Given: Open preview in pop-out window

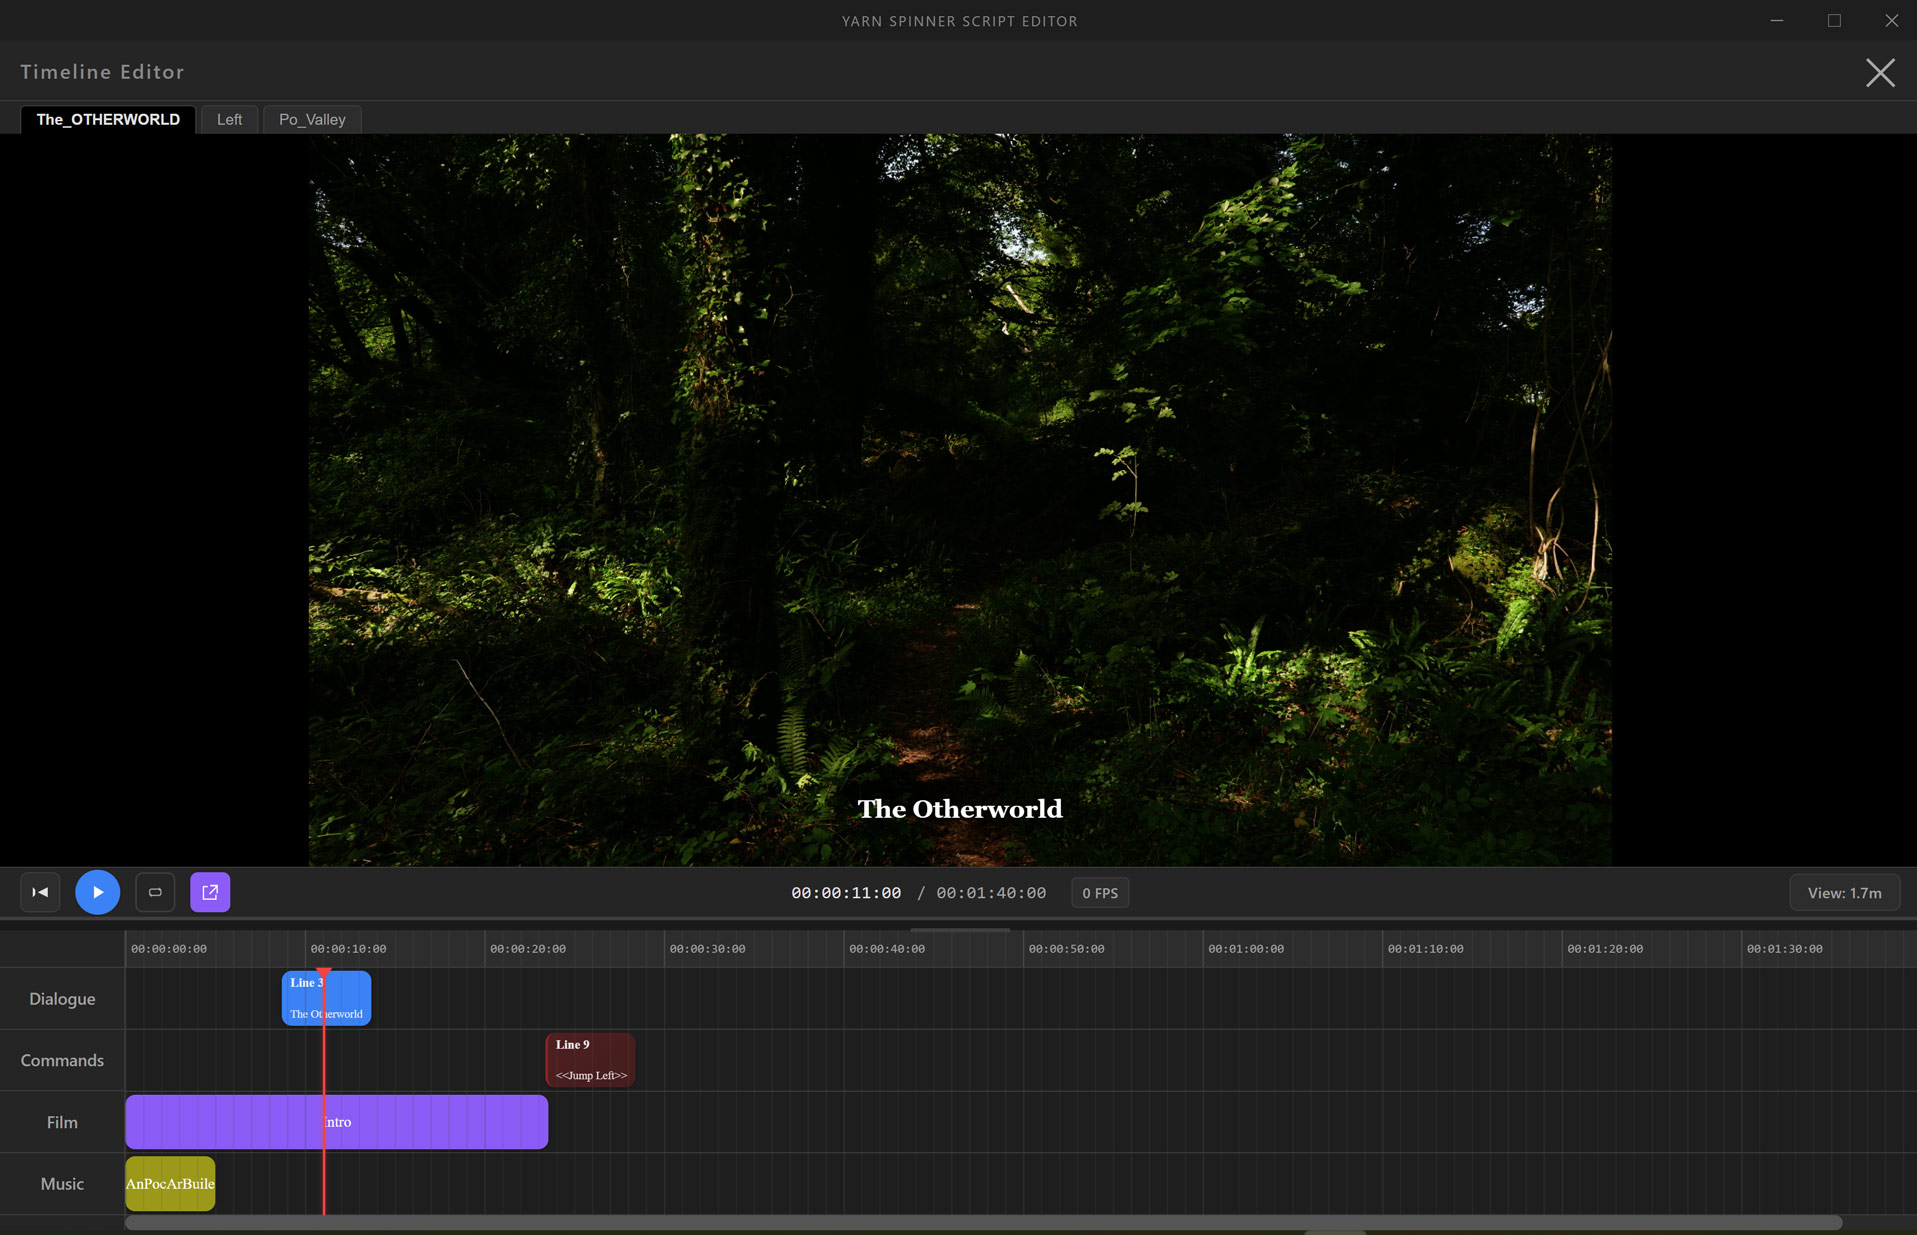Looking at the screenshot, I should (x=210, y=892).
